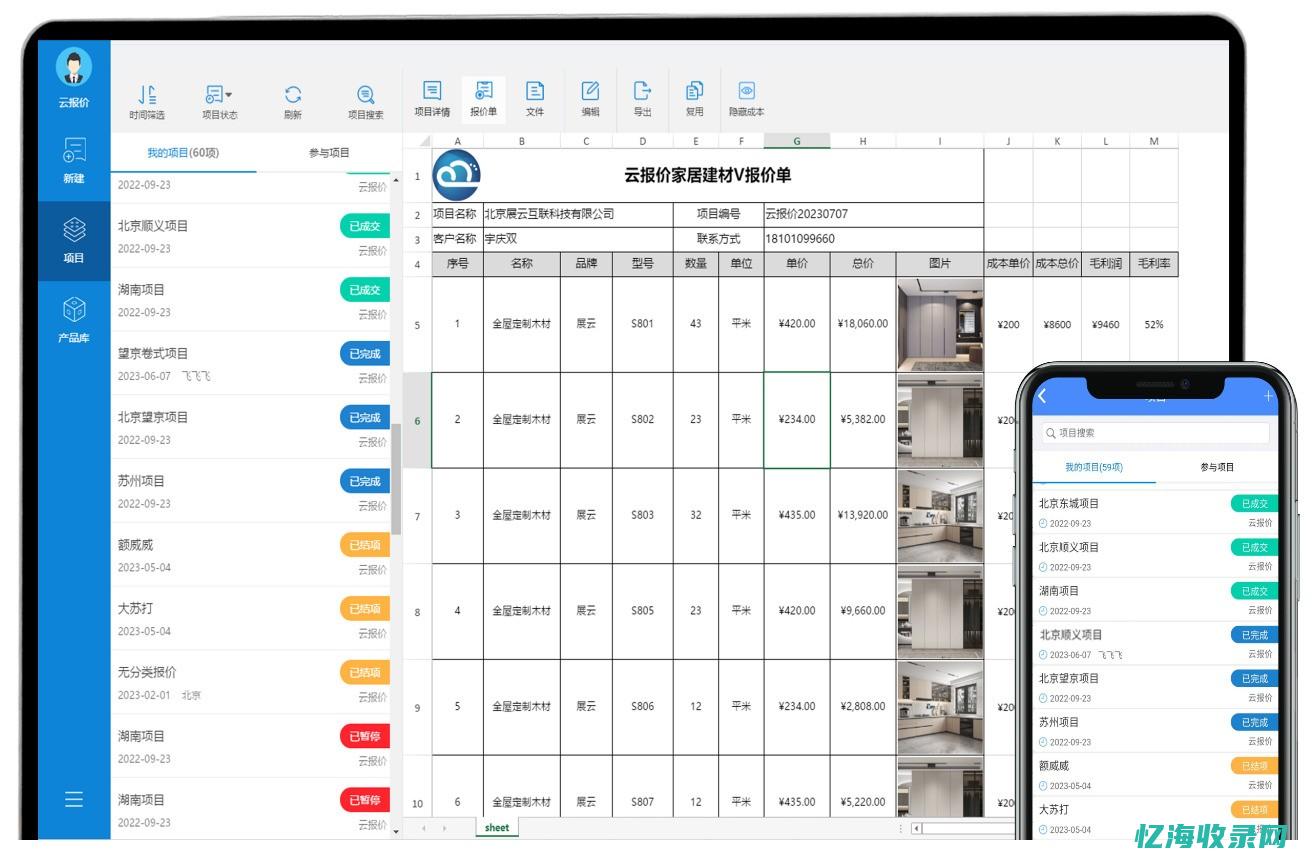The height and width of the screenshot is (858, 1314).
Task: Tap 参与项目 tab on the phone
Action: tap(1217, 467)
